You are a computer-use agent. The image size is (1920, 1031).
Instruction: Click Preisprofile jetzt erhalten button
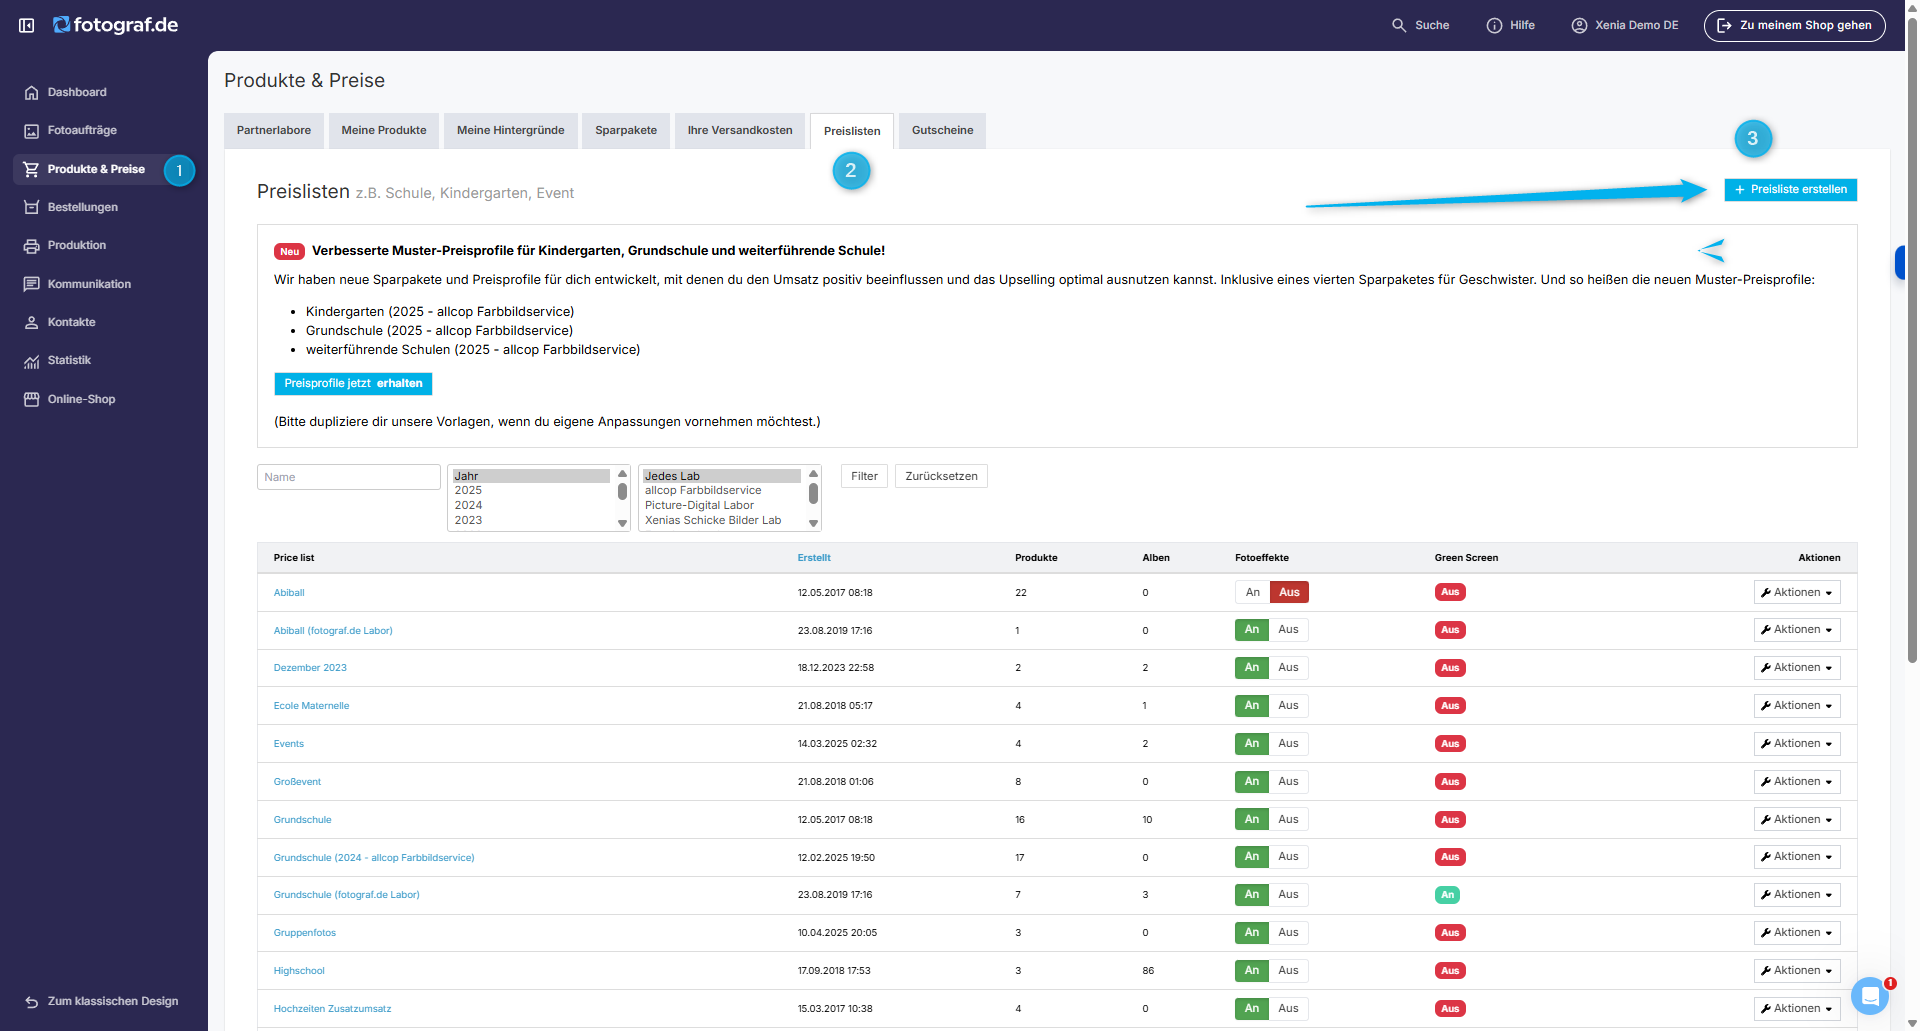tap(353, 384)
